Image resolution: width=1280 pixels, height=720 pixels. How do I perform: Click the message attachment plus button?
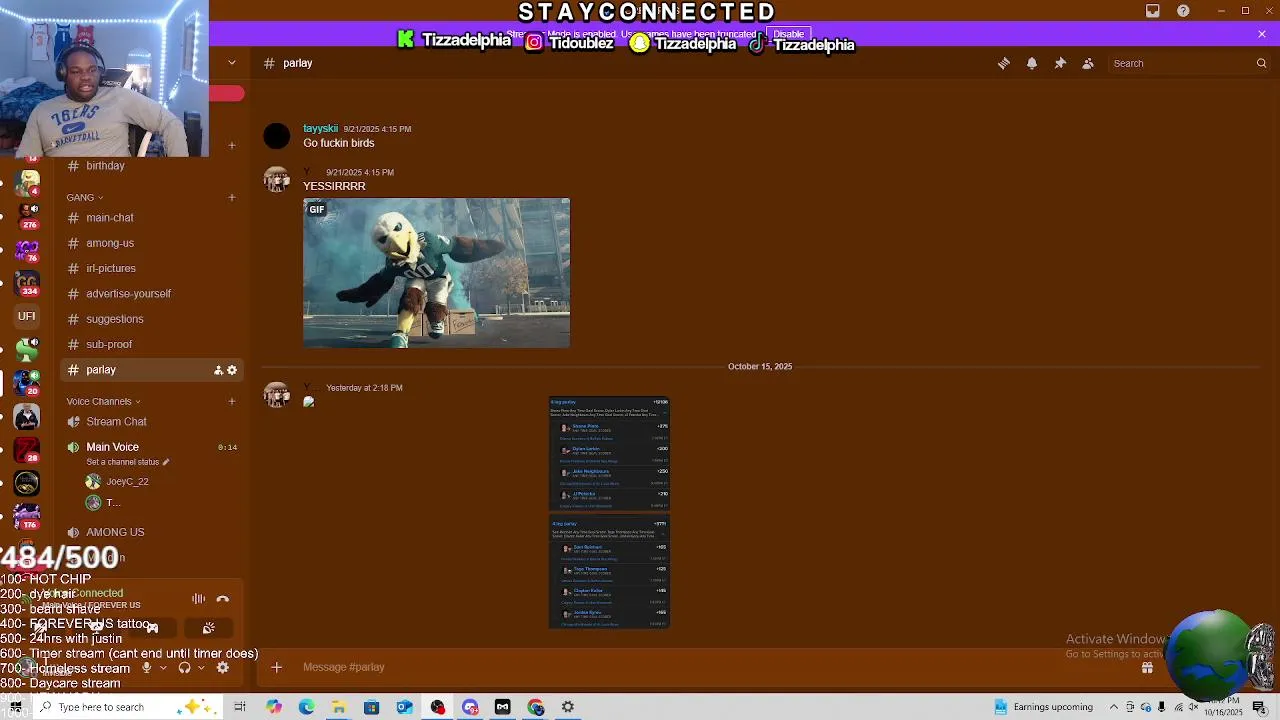point(277,667)
